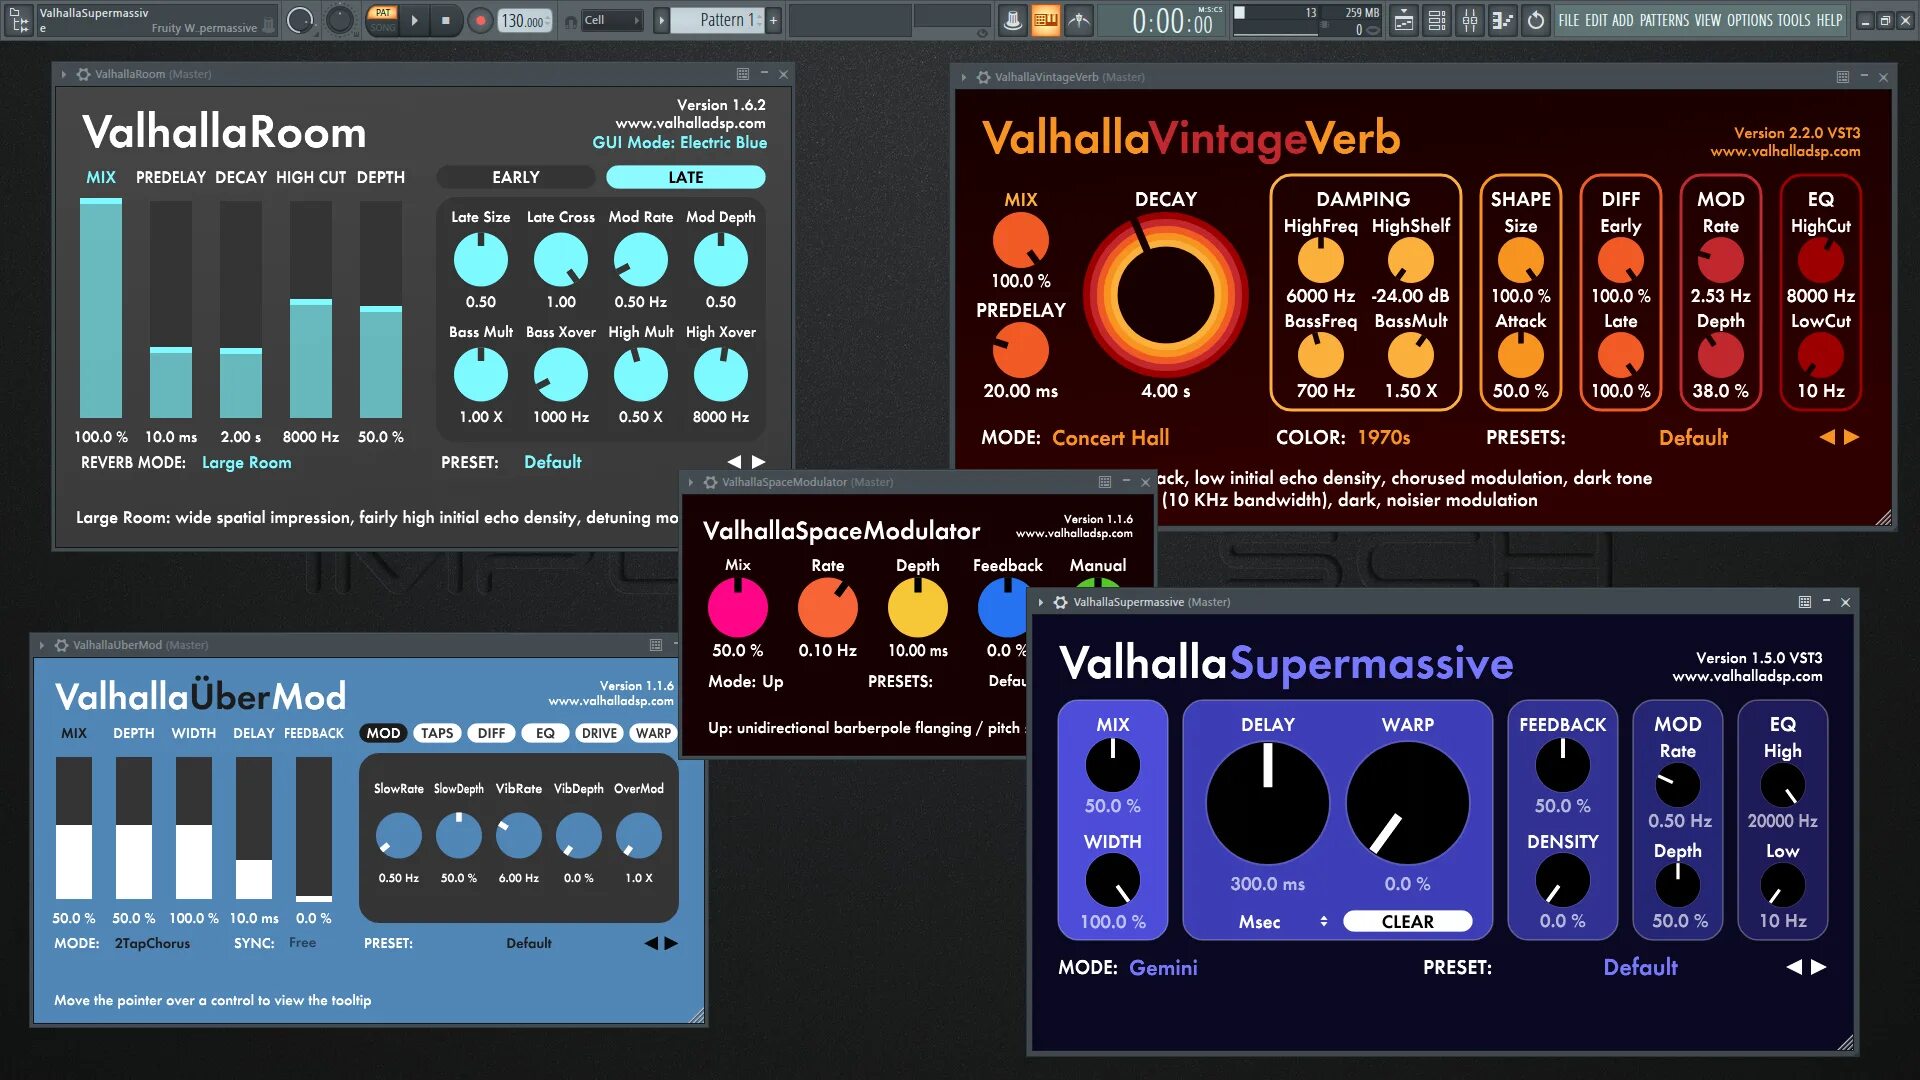Open the EDIT menu
1920x1080 pixels.
coord(1595,20)
